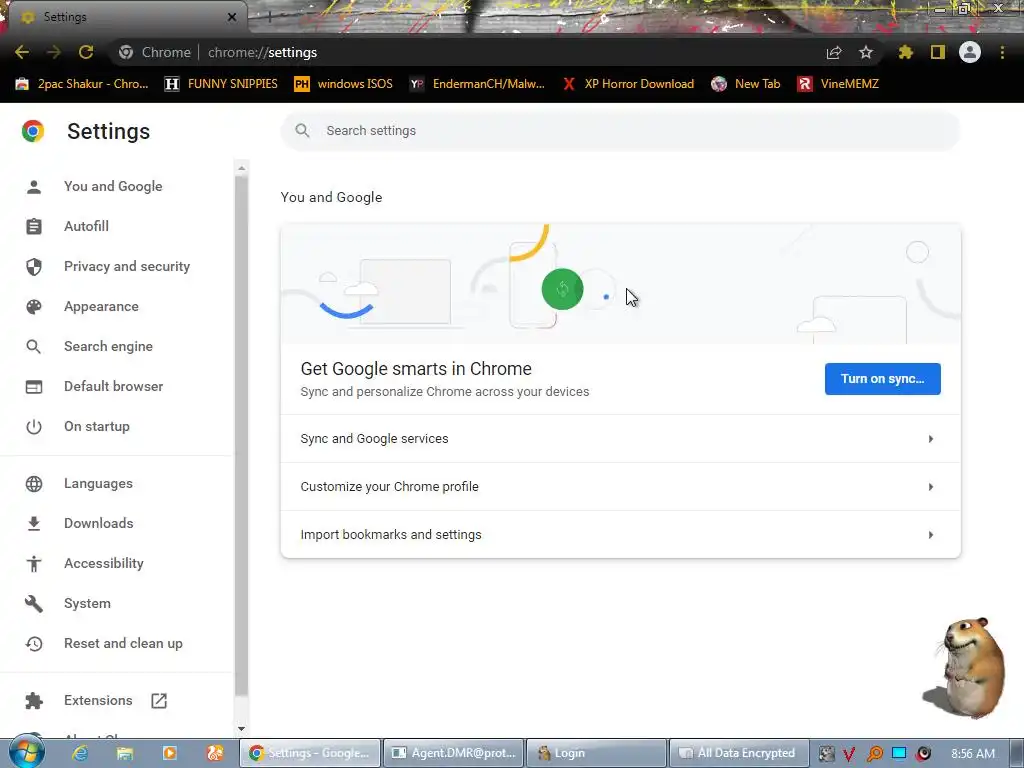Open the New Tab bookmark
Viewport: 1024px width, 768px height.
(x=746, y=84)
